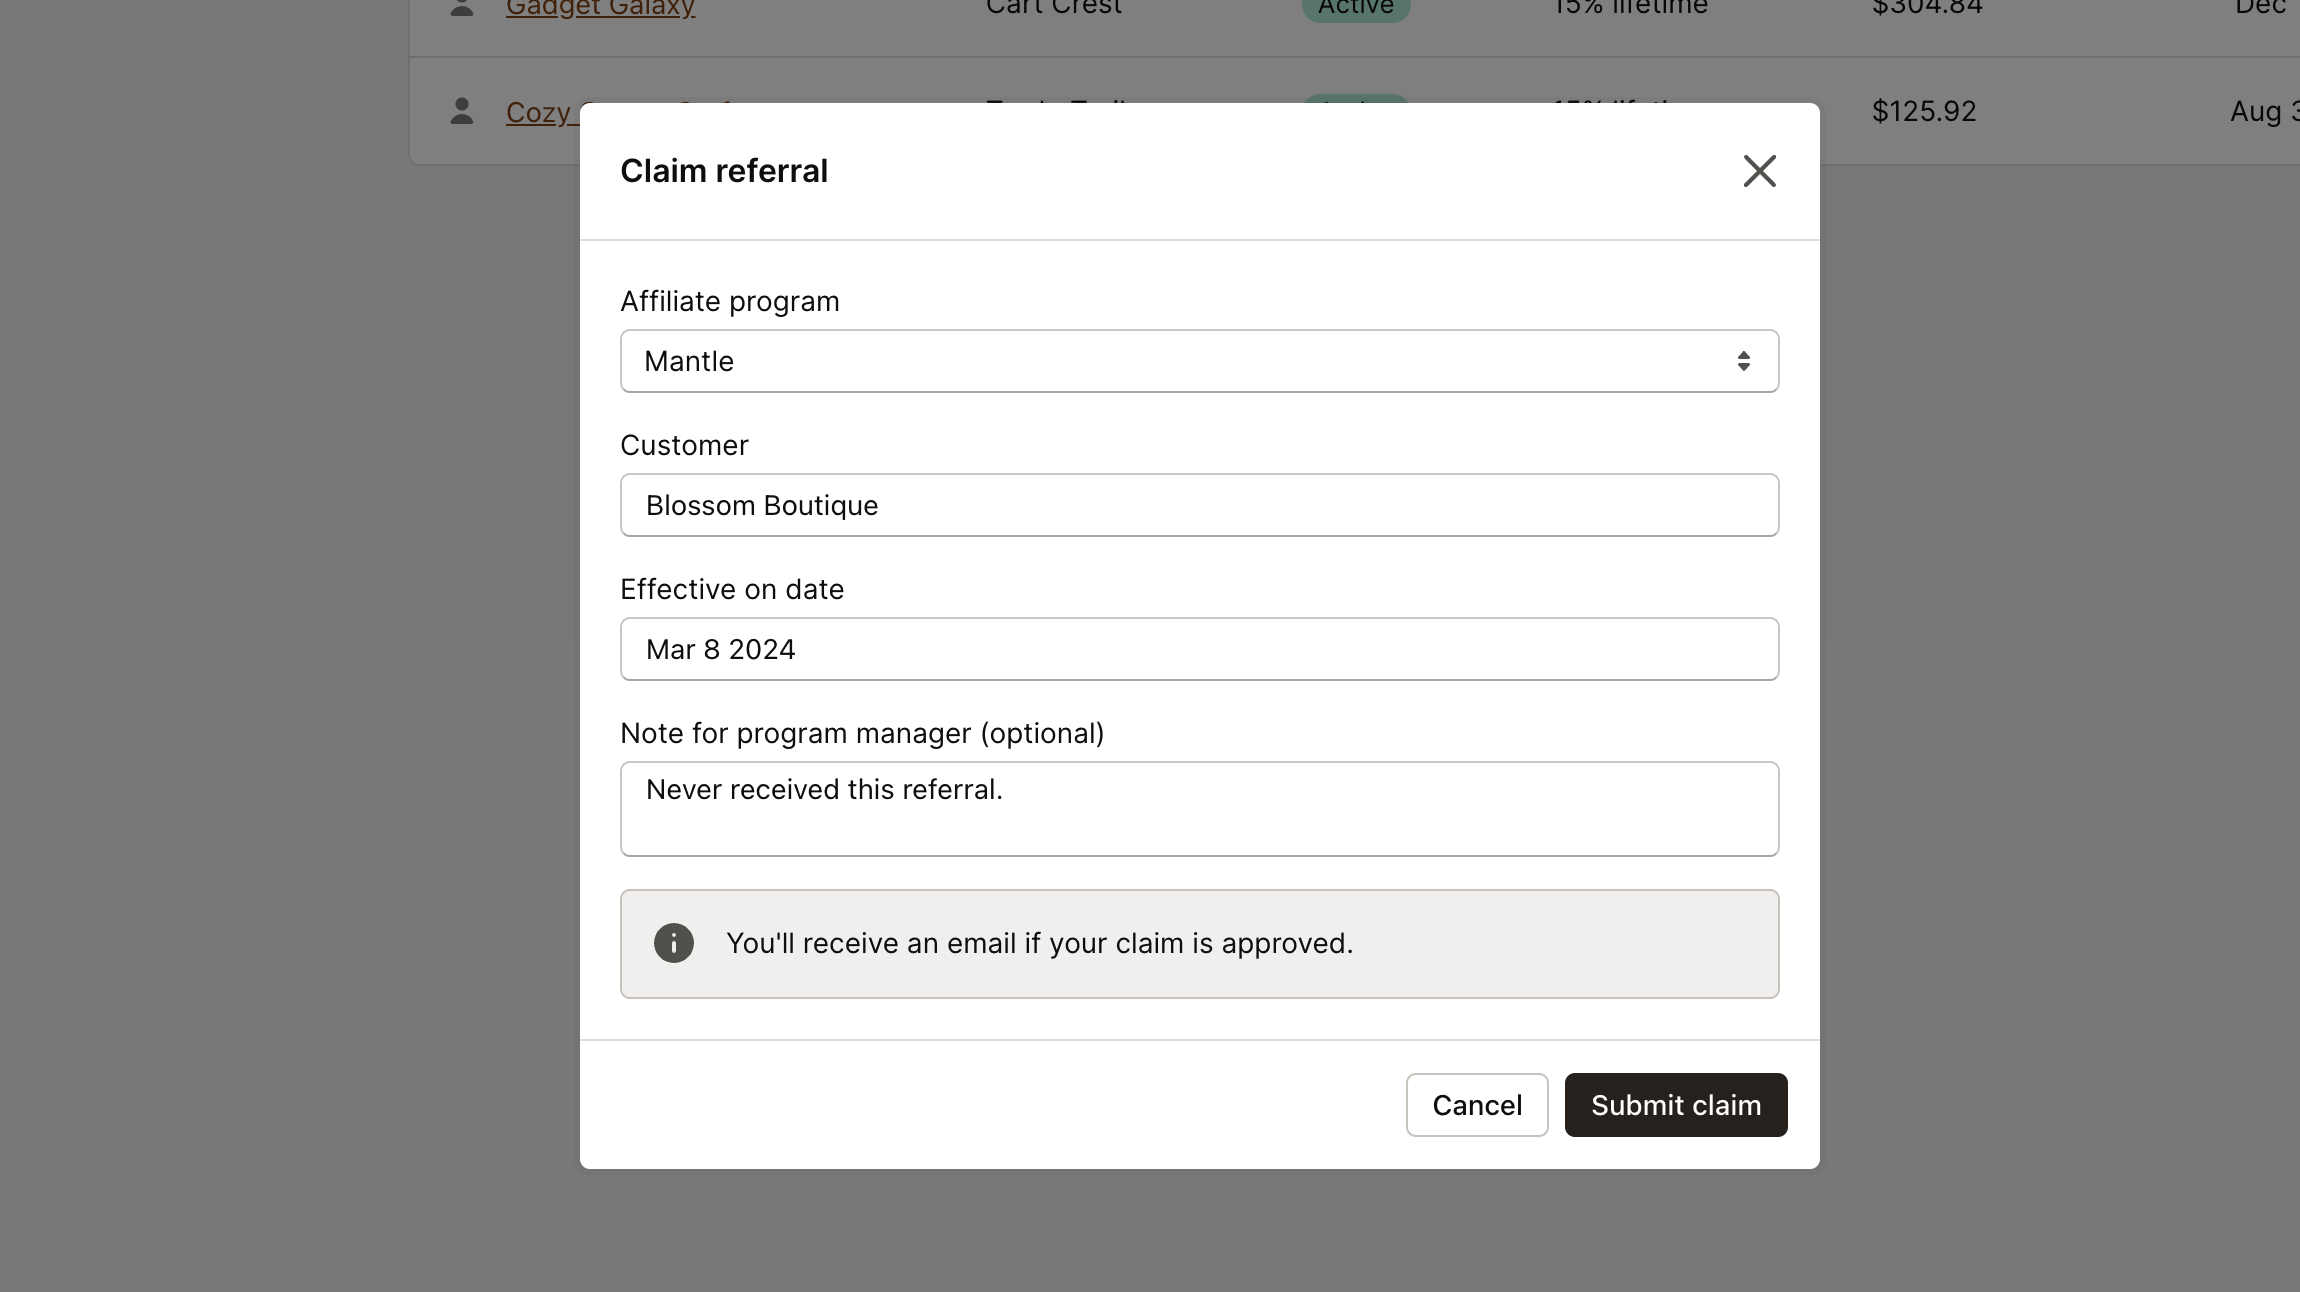Click the info circle next to the email message

(x=673, y=943)
